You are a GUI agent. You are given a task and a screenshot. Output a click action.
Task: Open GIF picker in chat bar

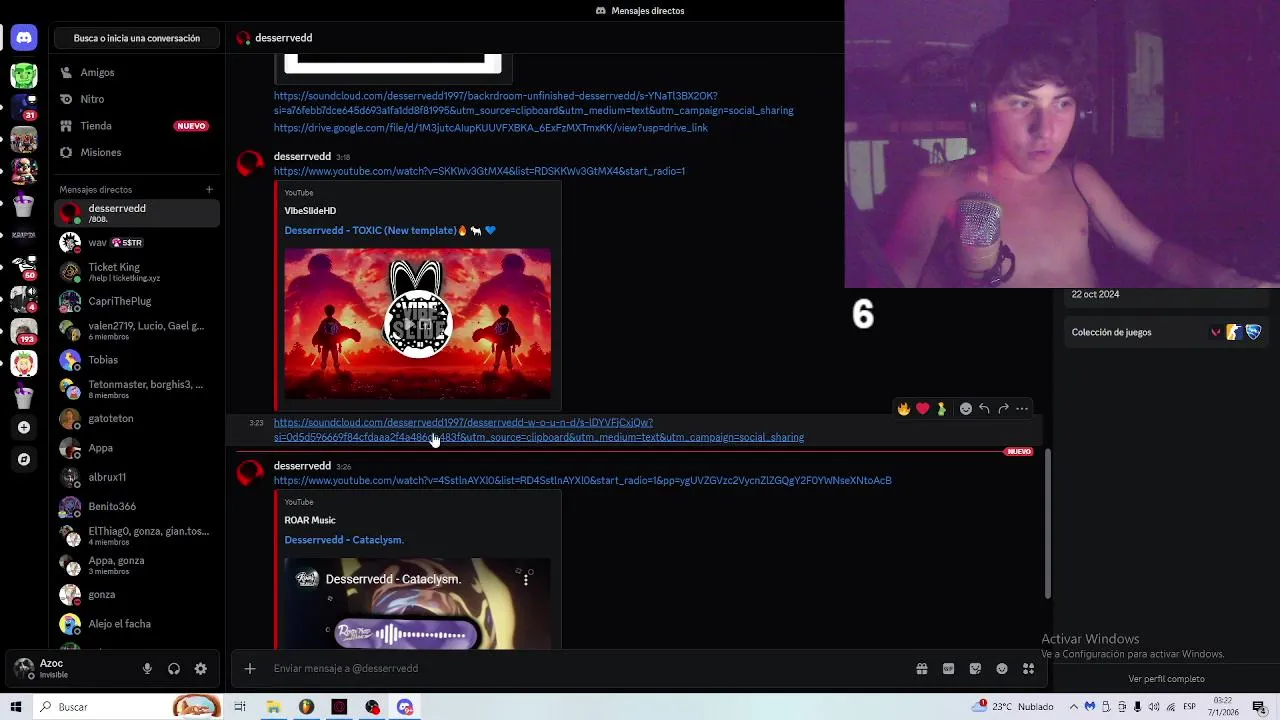click(948, 669)
